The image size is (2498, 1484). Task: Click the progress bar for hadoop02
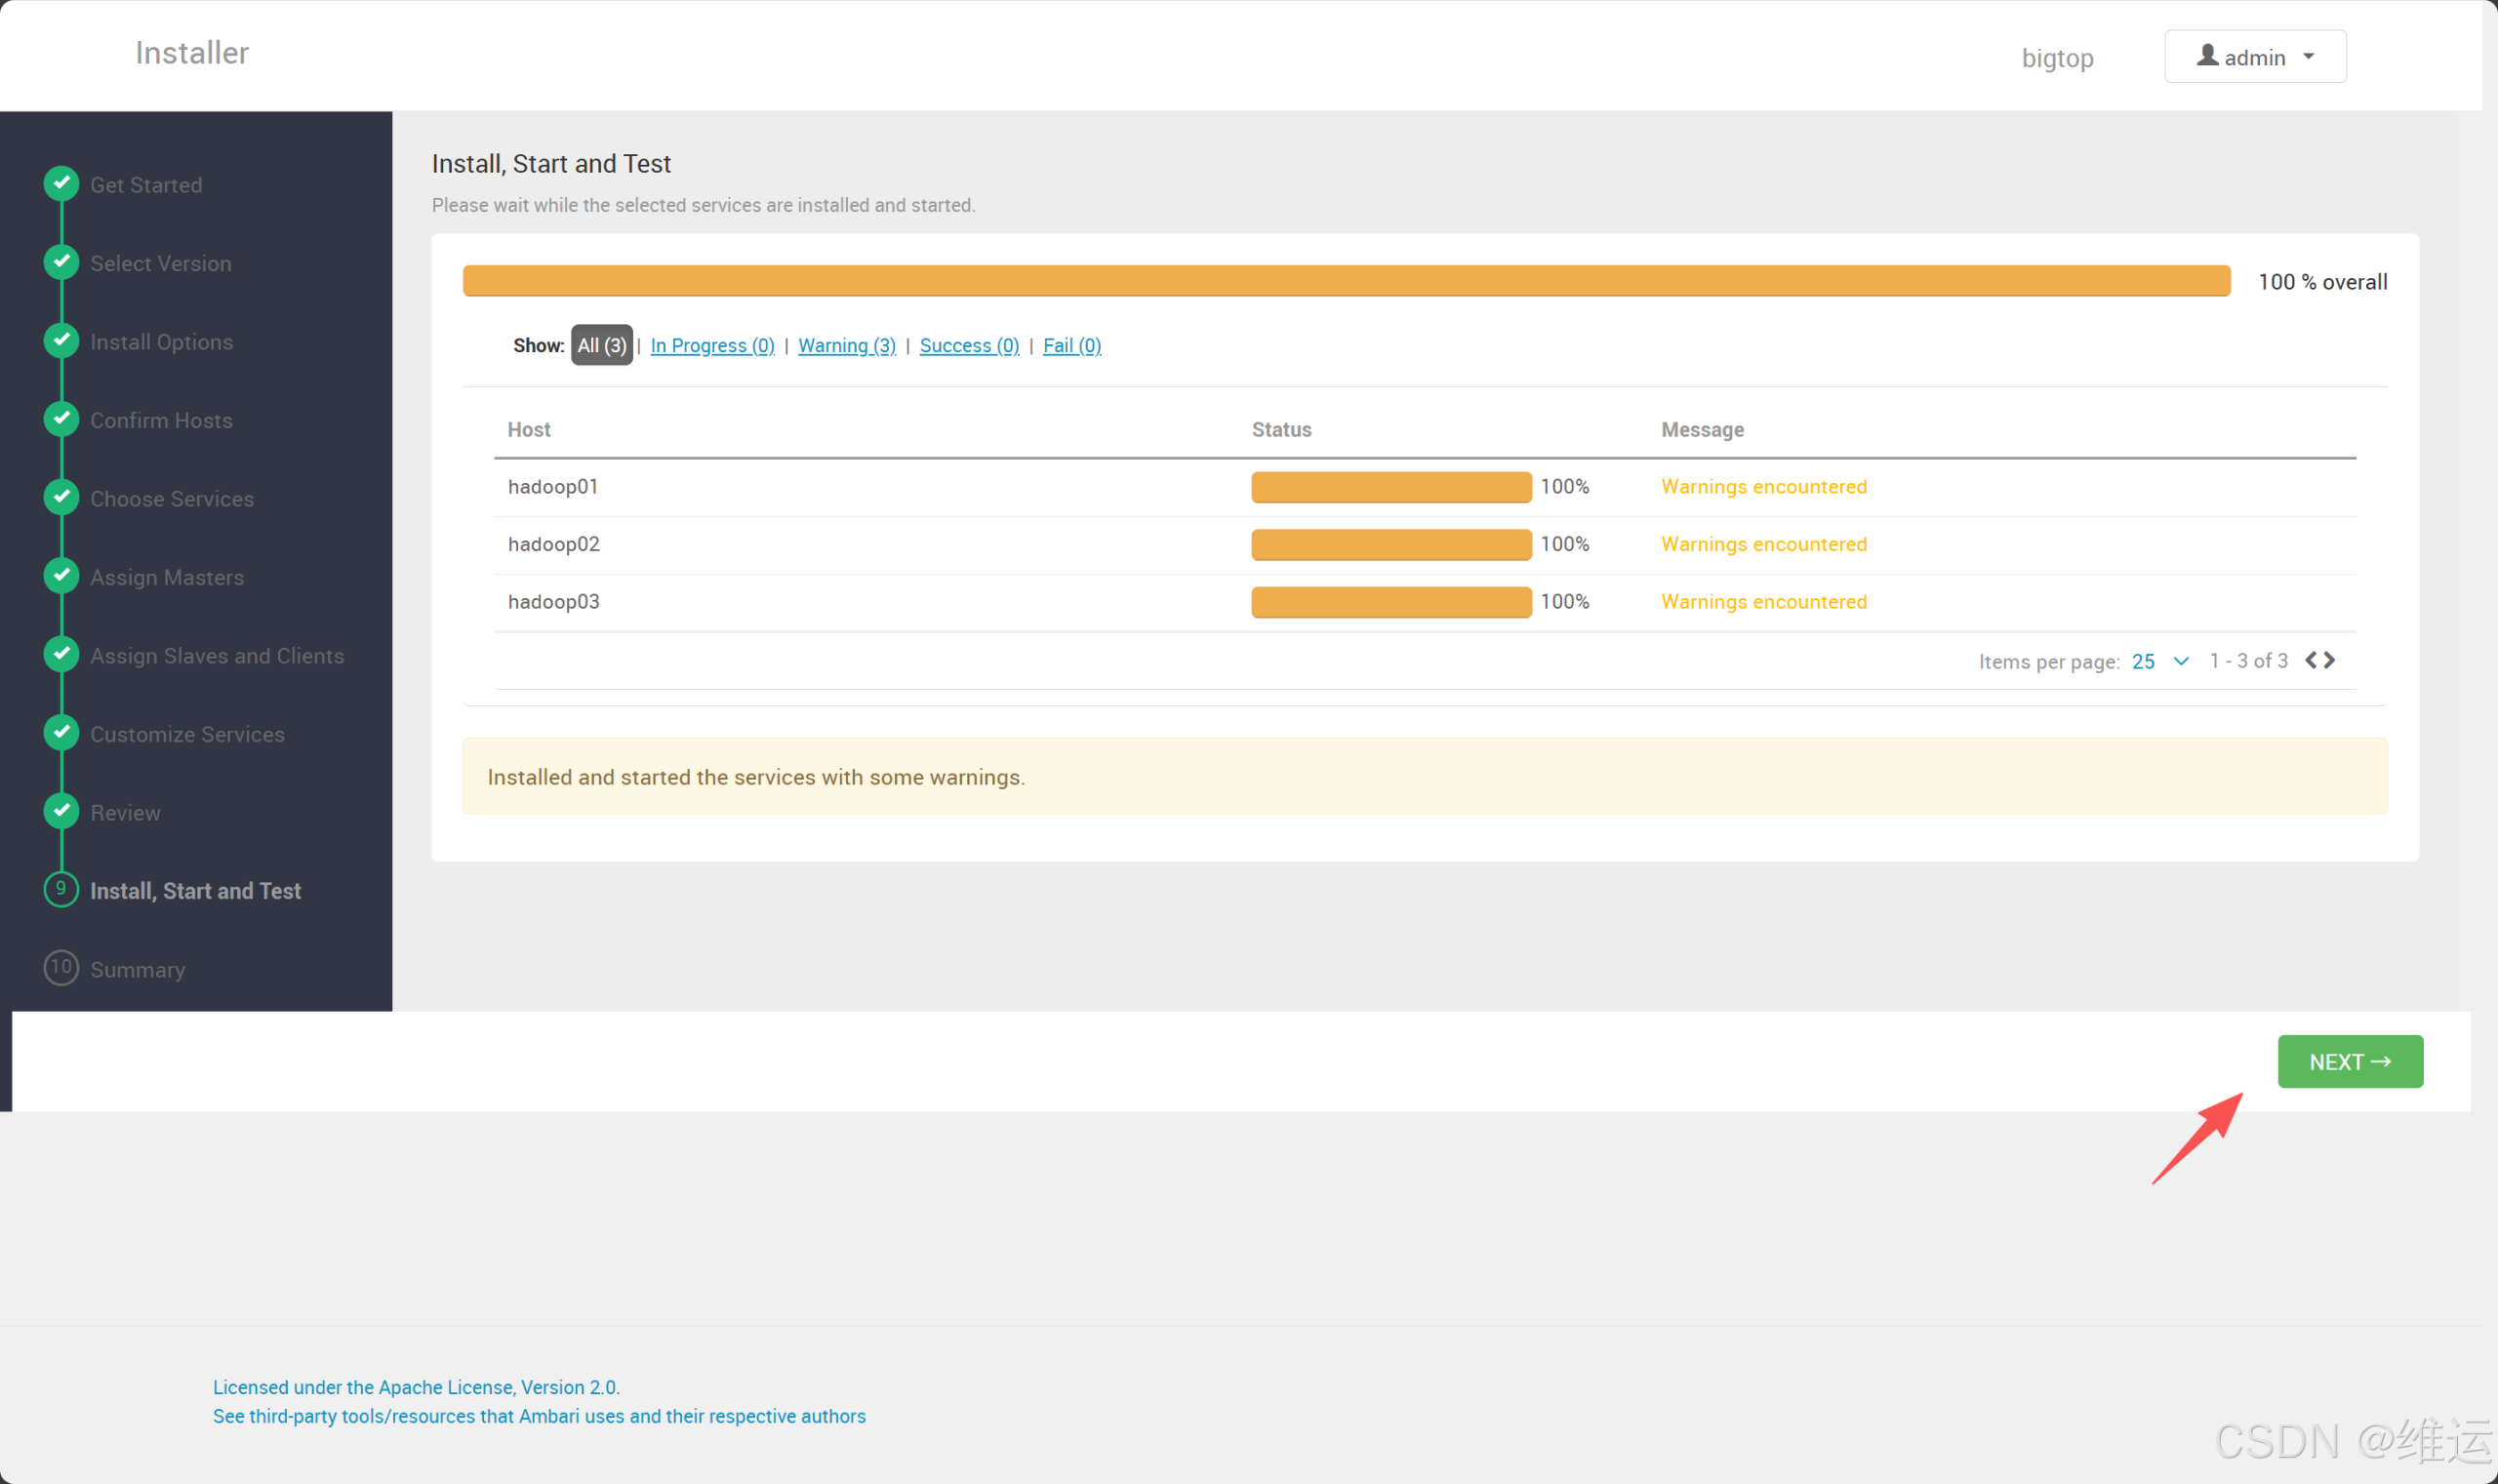(1390, 544)
